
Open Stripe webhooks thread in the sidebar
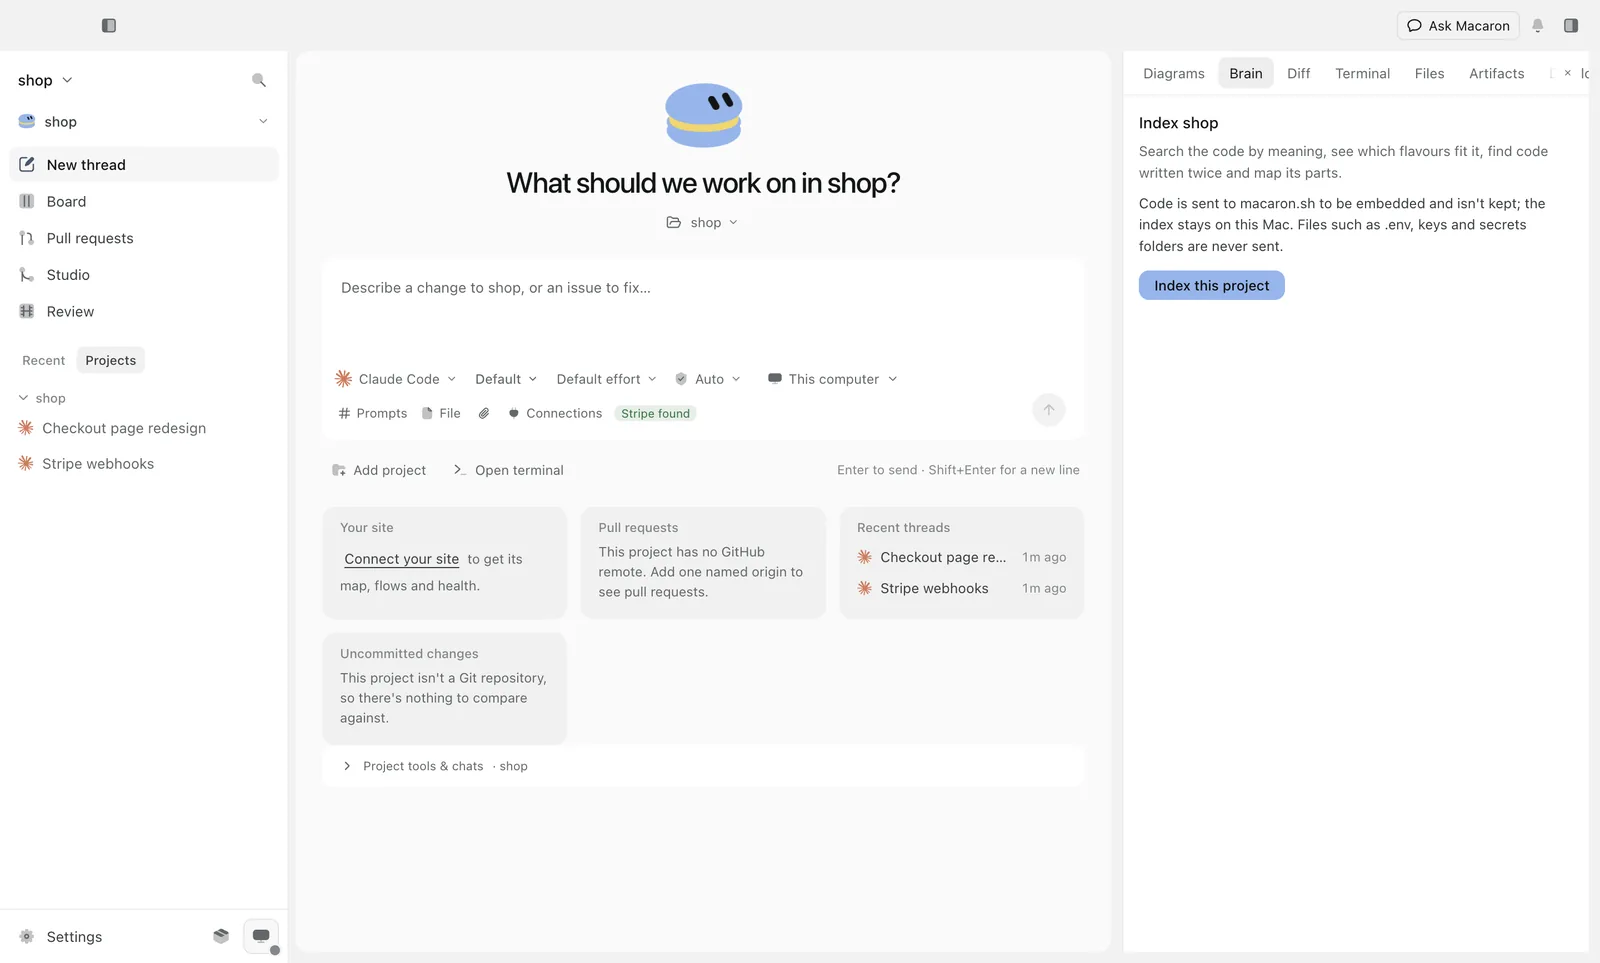(x=144, y=464)
